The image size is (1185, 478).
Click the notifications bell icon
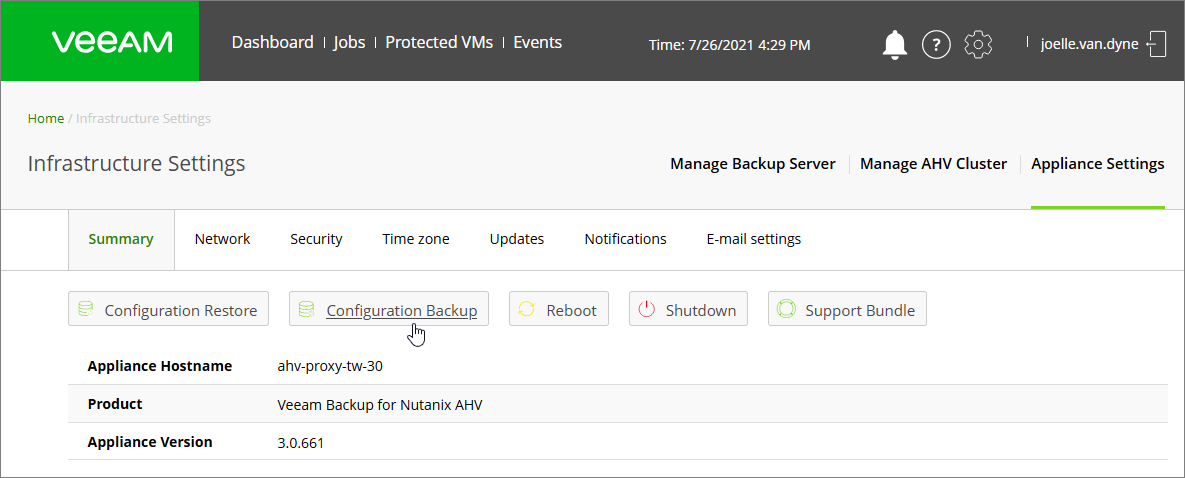pyautogui.click(x=894, y=44)
